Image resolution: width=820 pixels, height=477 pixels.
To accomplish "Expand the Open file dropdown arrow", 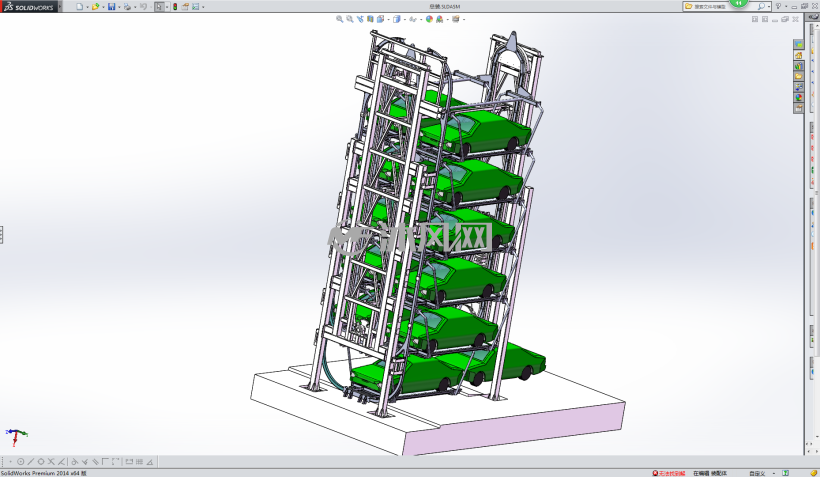I will [103, 7].
